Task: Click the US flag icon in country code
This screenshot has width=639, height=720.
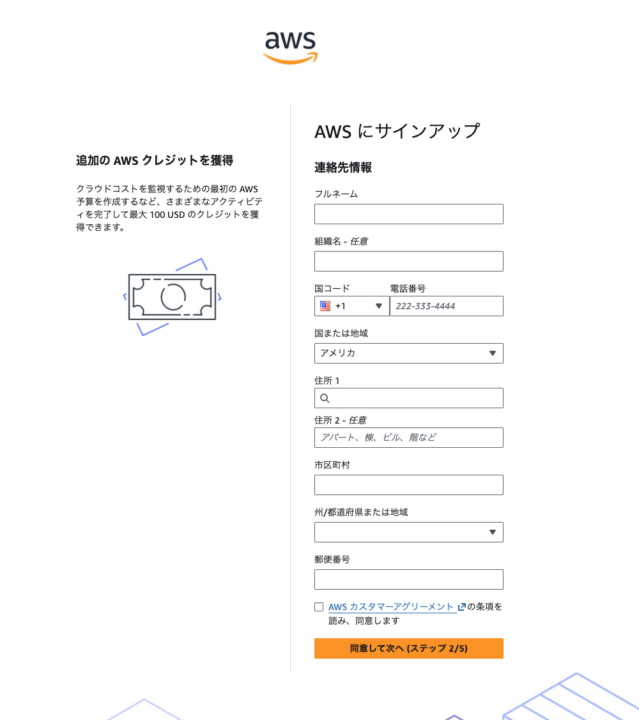Action: 325,306
